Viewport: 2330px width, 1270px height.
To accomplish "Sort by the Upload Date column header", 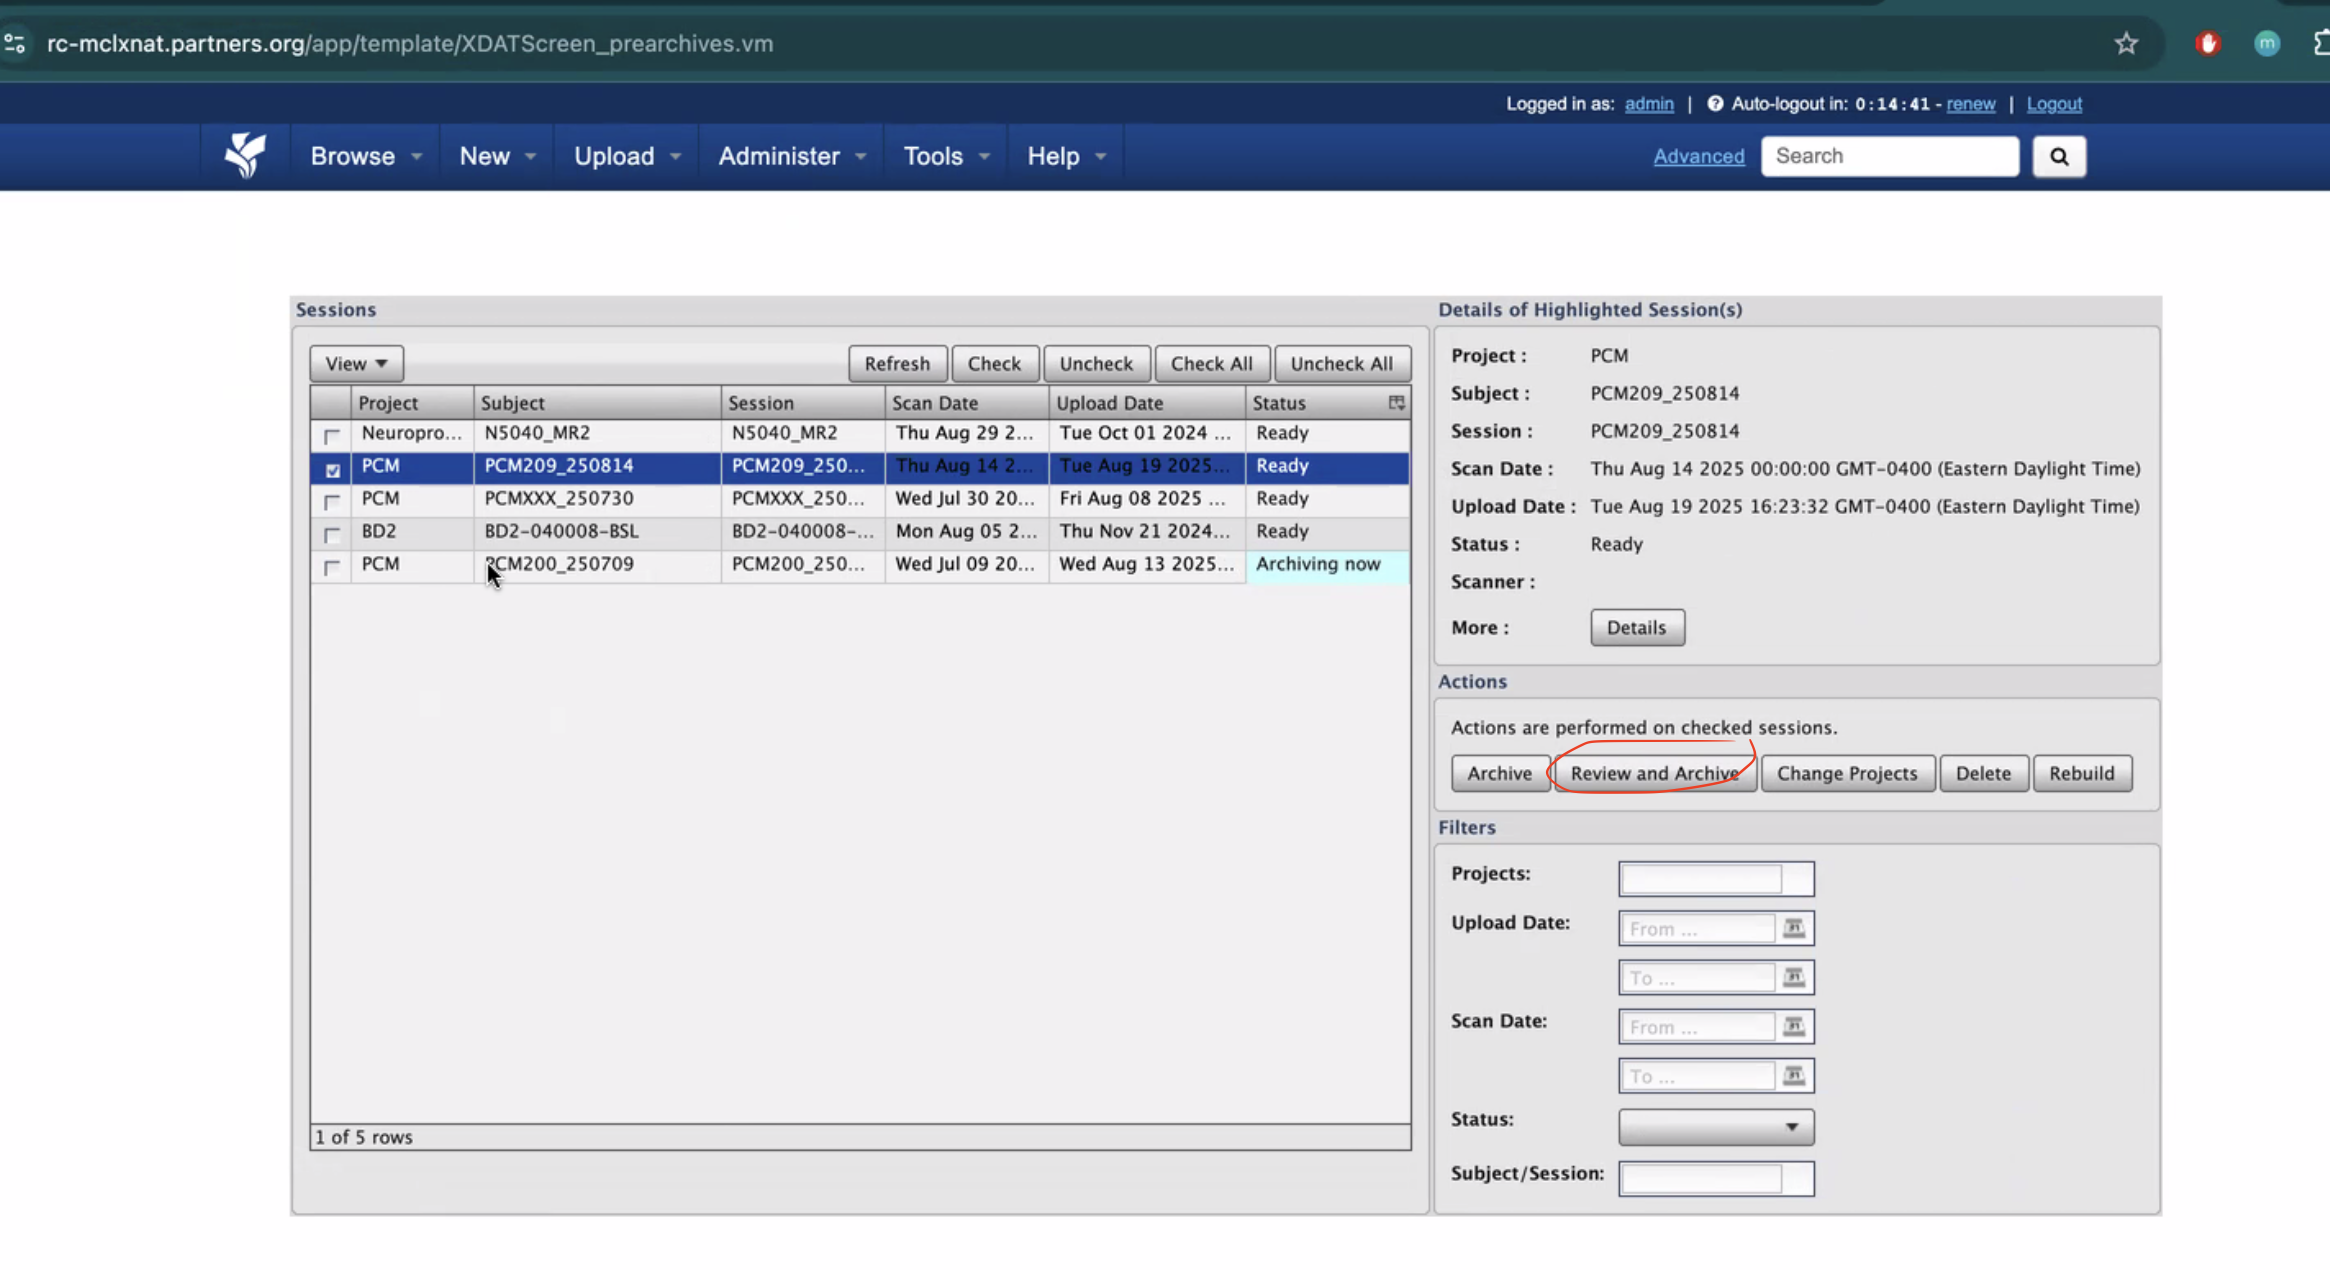I will [x=1147, y=402].
